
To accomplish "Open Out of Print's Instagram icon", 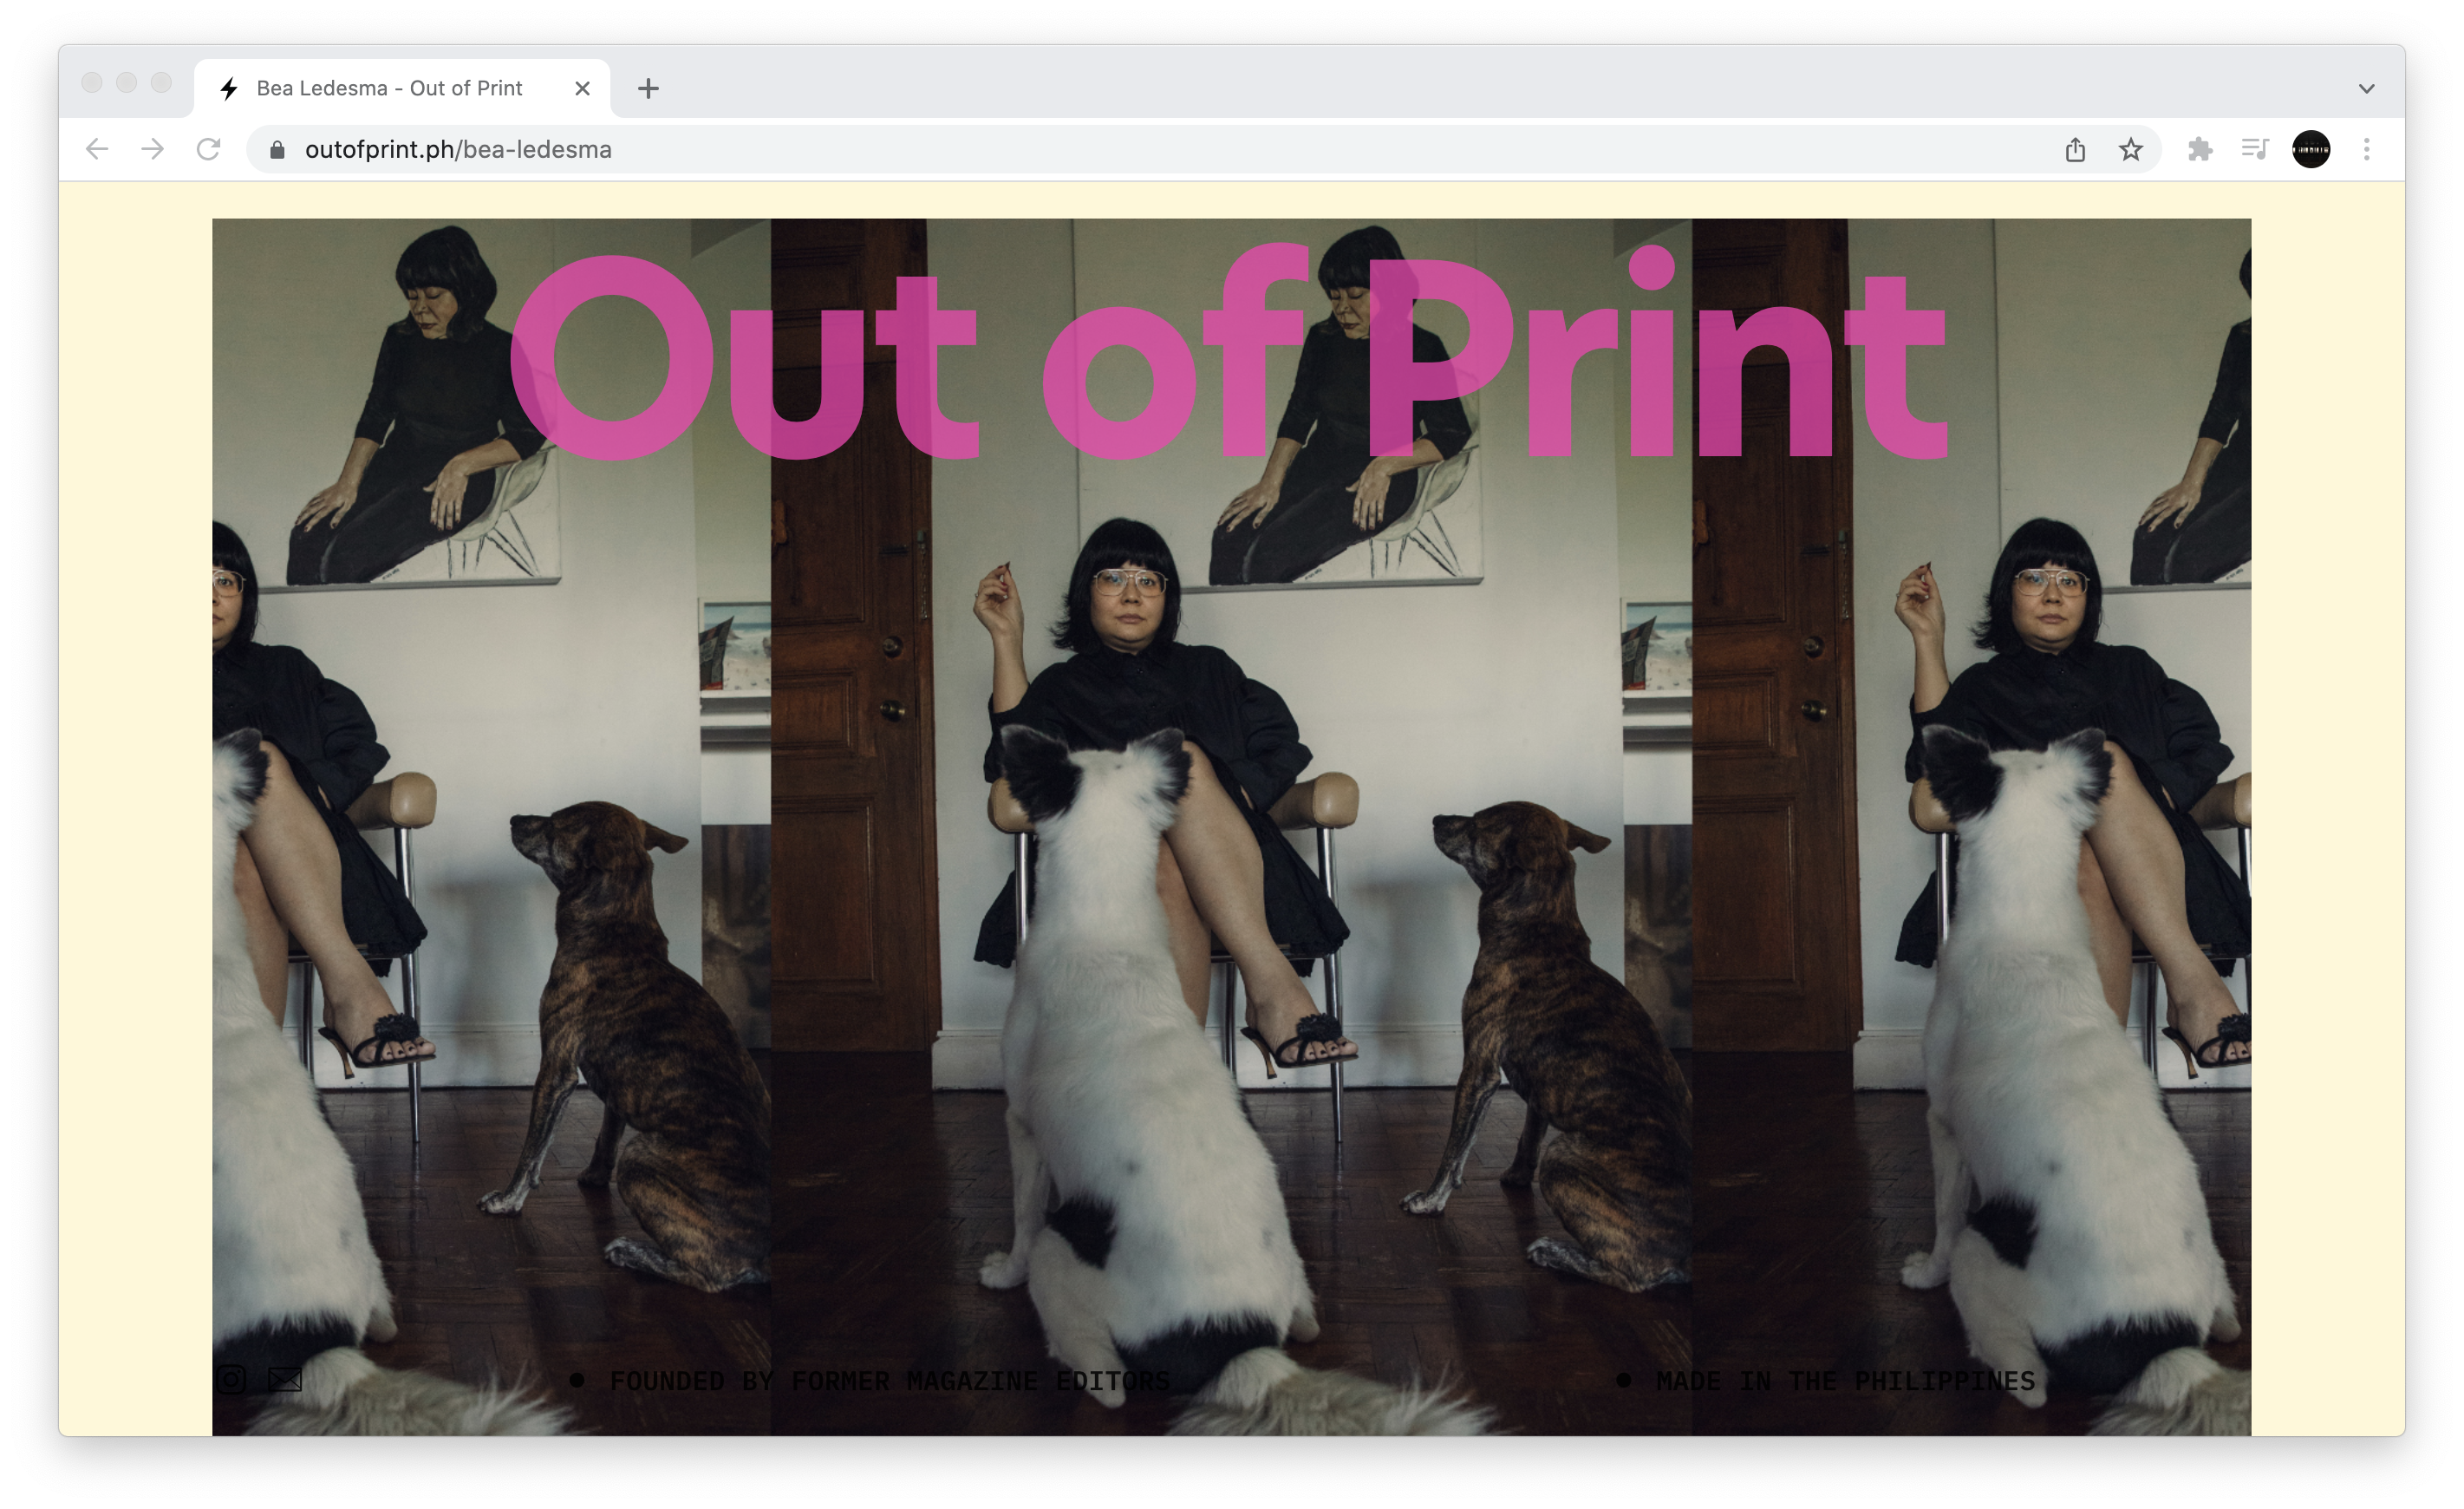I will click(231, 1379).
